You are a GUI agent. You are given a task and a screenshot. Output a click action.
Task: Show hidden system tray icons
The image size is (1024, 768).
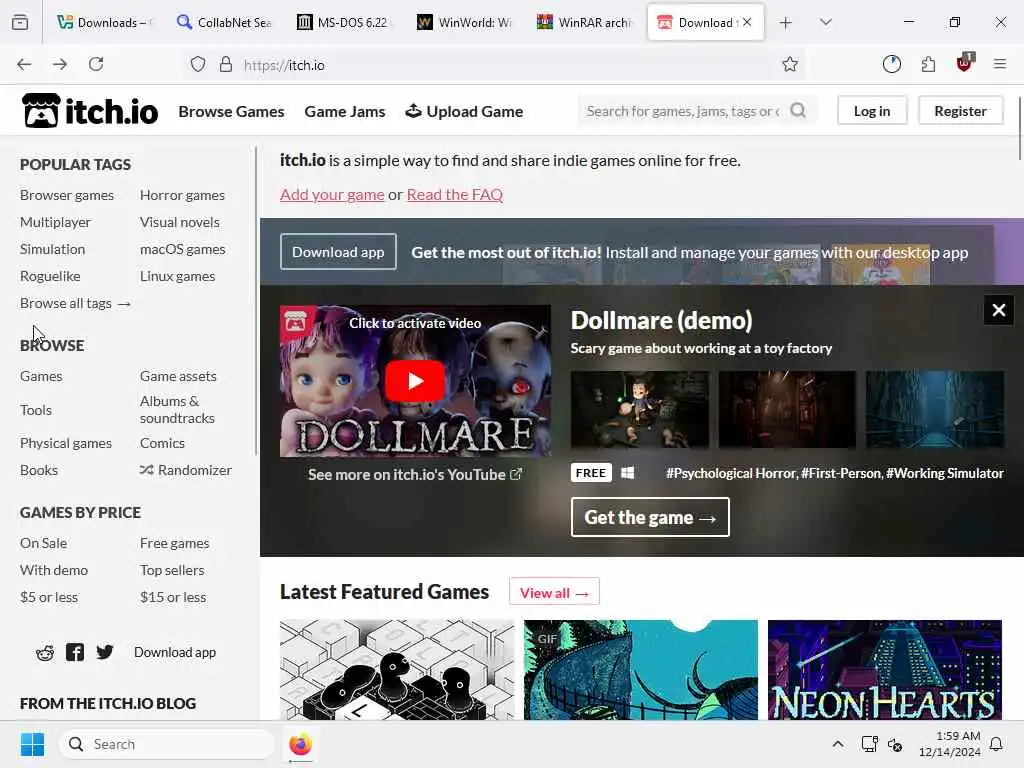838,744
